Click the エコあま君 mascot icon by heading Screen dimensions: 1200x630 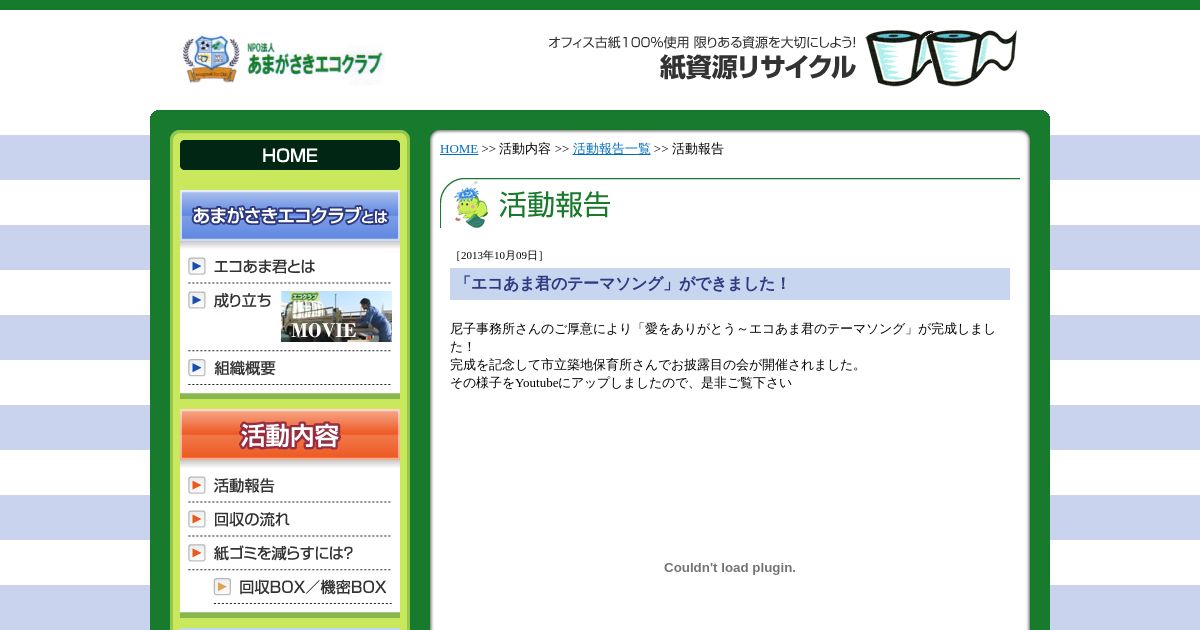click(x=470, y=205)
